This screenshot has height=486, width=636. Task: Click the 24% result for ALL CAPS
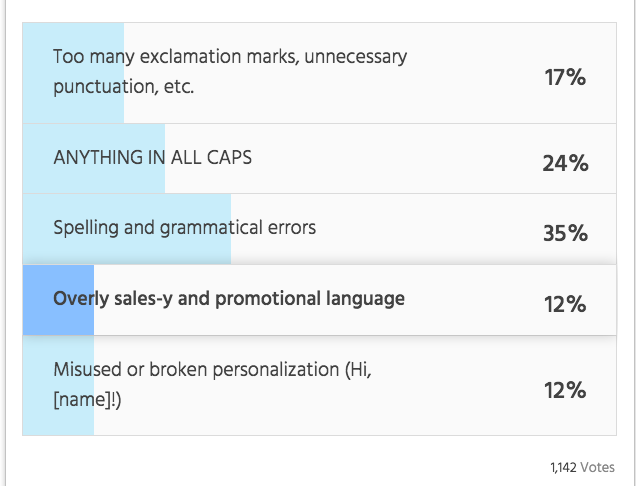pos(565,163)
